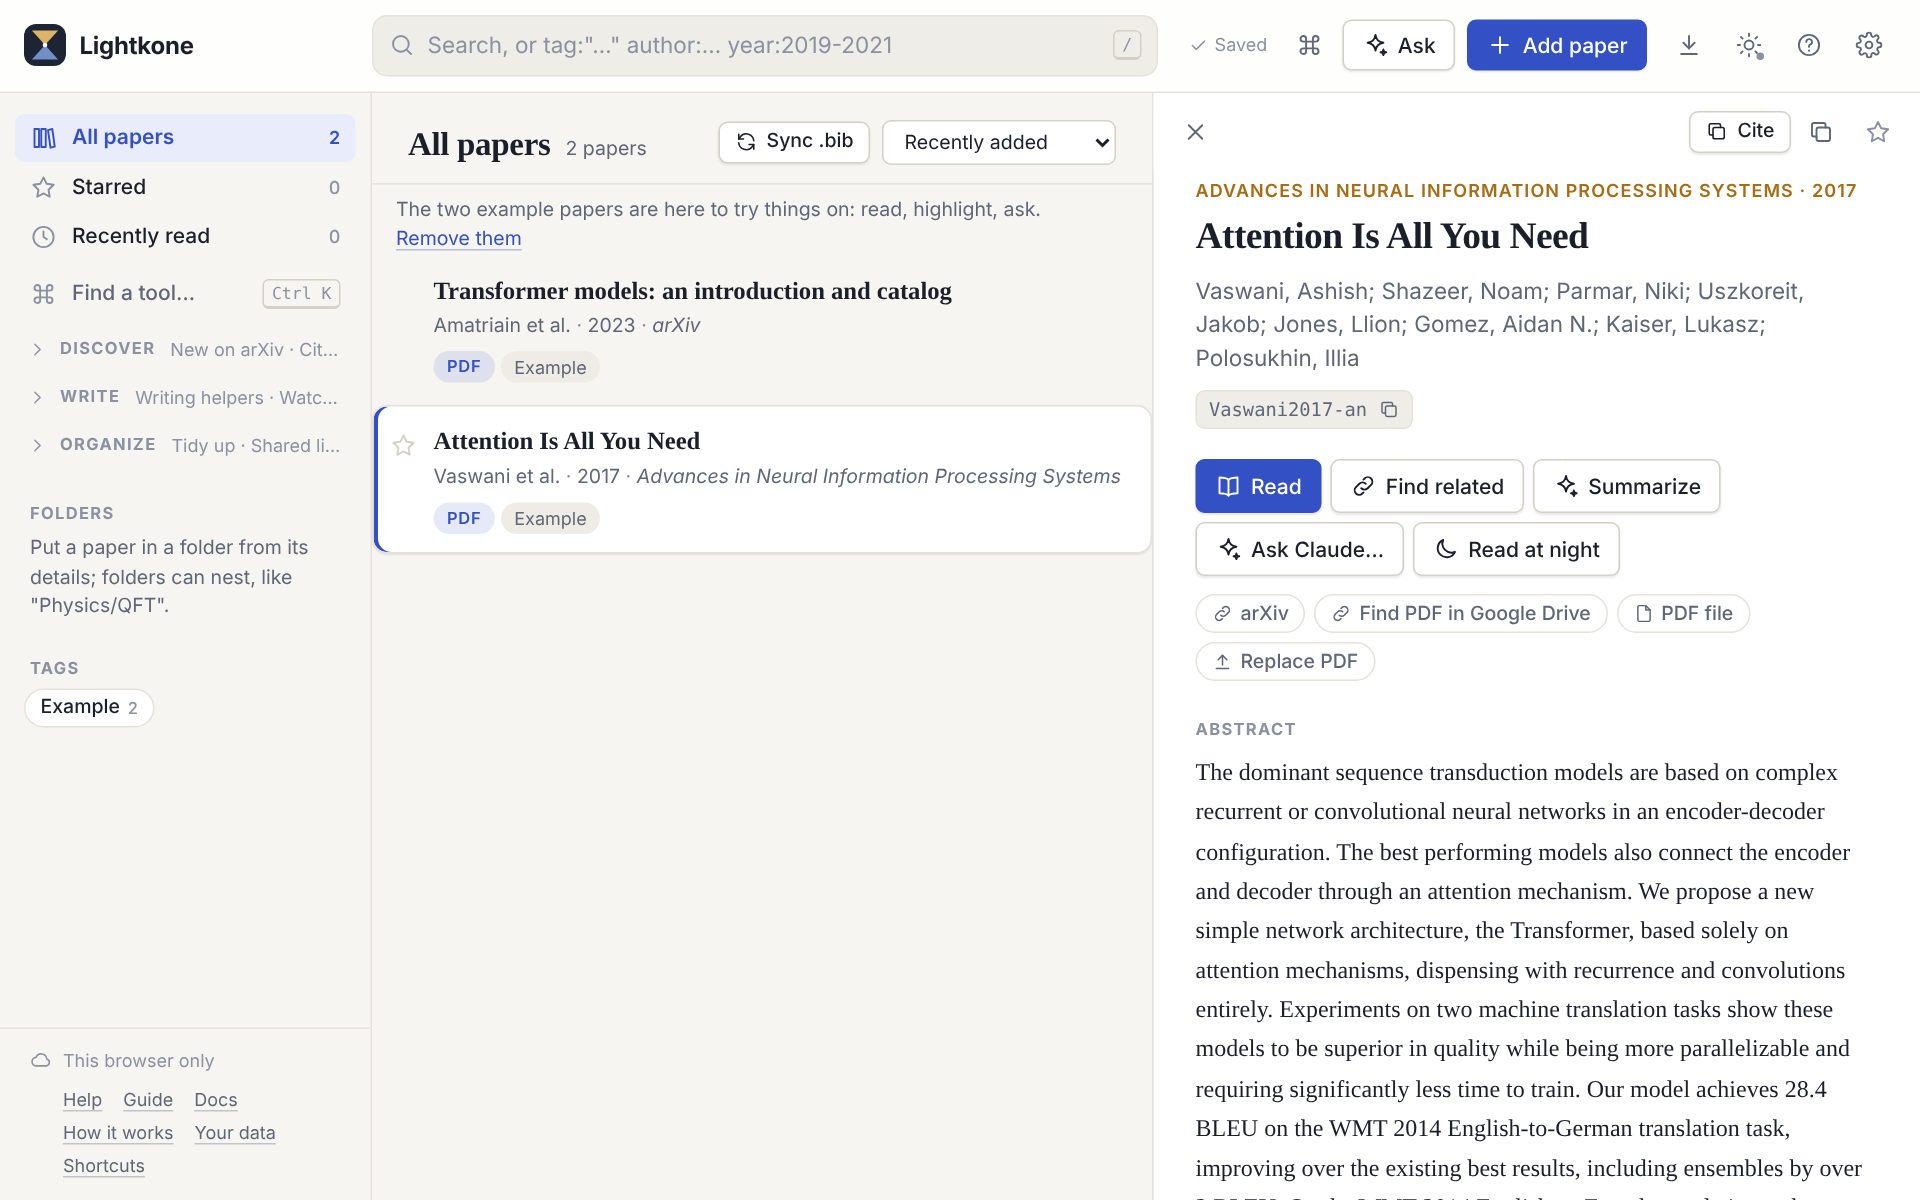1920x1200 pixels.
Task: Star the paper from details panel header
Action: [1878, 132]
